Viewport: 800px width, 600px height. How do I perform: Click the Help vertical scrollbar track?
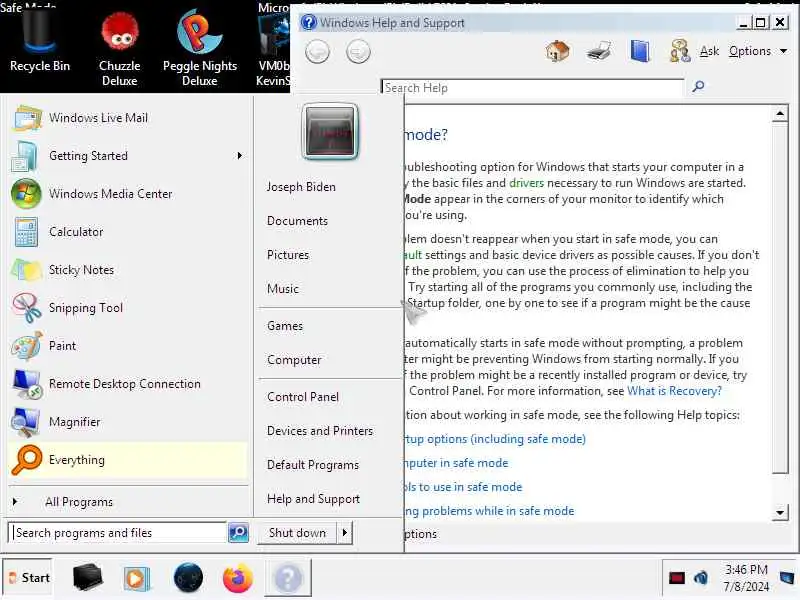pos(780,489)
